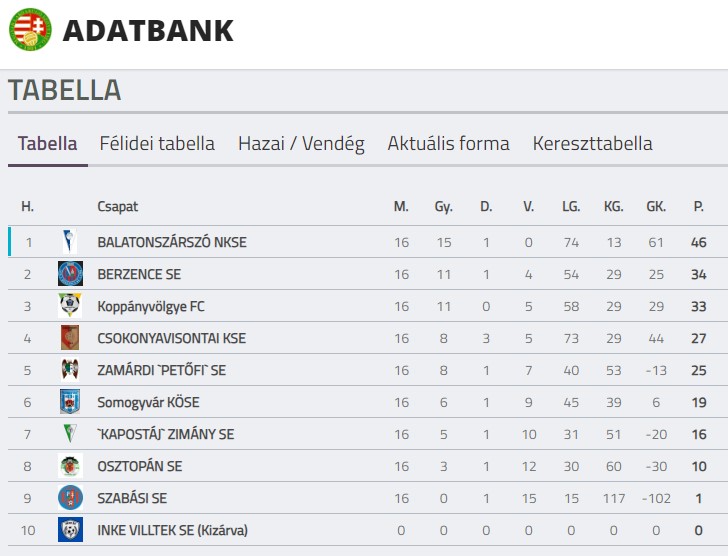
Task: Click the Koppányvölgye FC team crest
Action: tap(69, 306)
